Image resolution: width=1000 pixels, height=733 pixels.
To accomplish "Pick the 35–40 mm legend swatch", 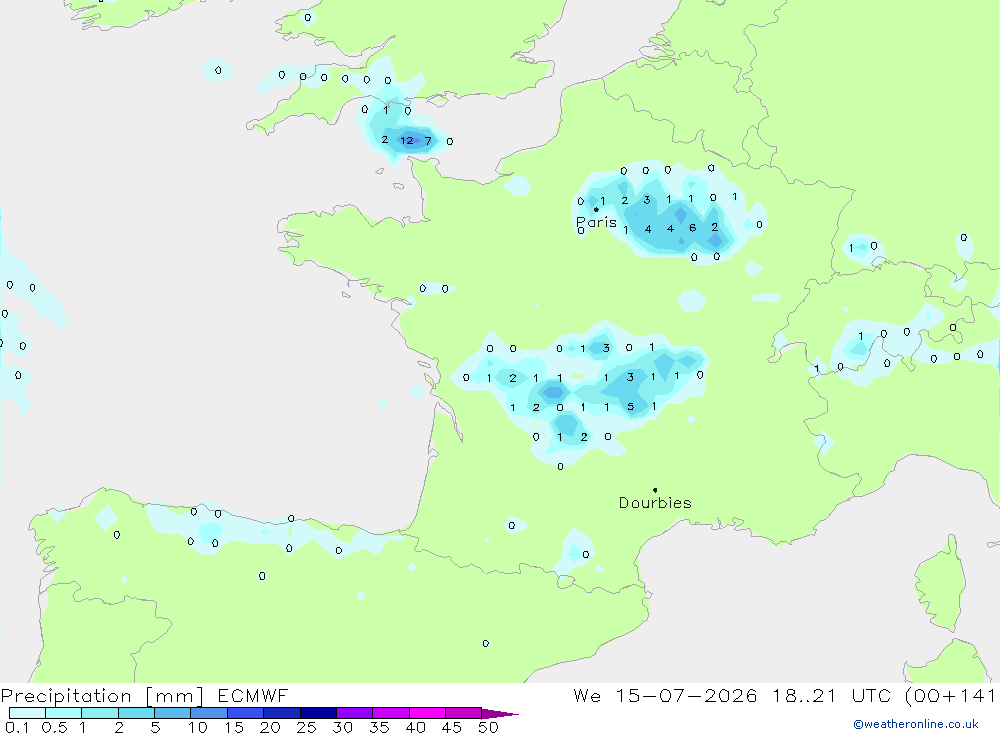I will click(390, 713).
